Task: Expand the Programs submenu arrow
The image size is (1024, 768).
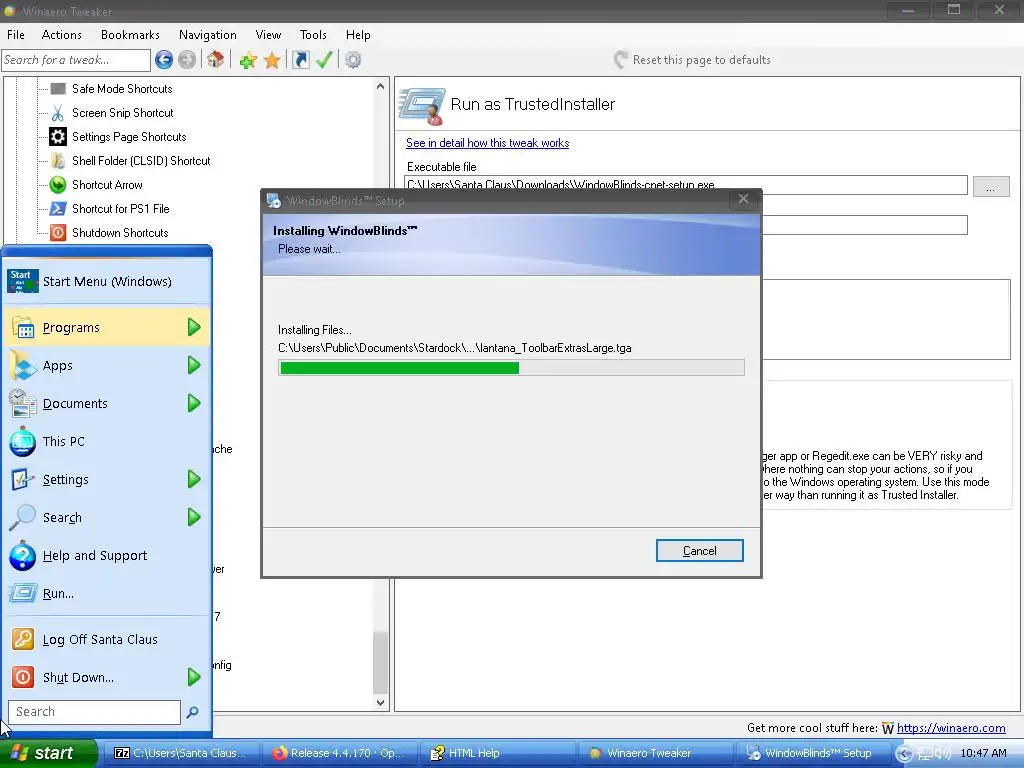Action: [194, 327]
